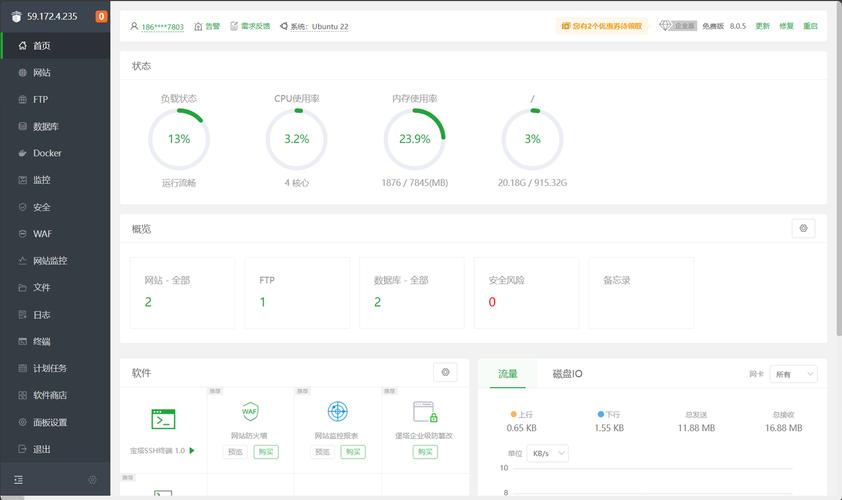Click the WAF icon in the sidebar
Screen dimensions: 842x500
[23, 234]
